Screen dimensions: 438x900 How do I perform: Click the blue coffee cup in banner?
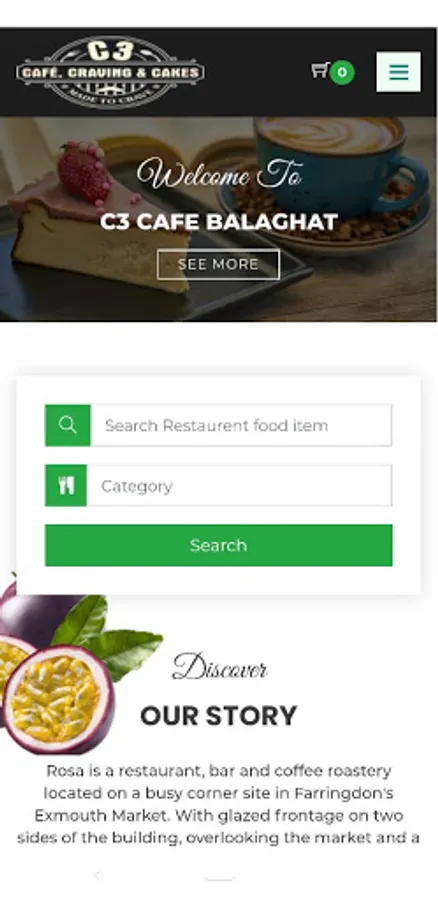click(339, 166)
